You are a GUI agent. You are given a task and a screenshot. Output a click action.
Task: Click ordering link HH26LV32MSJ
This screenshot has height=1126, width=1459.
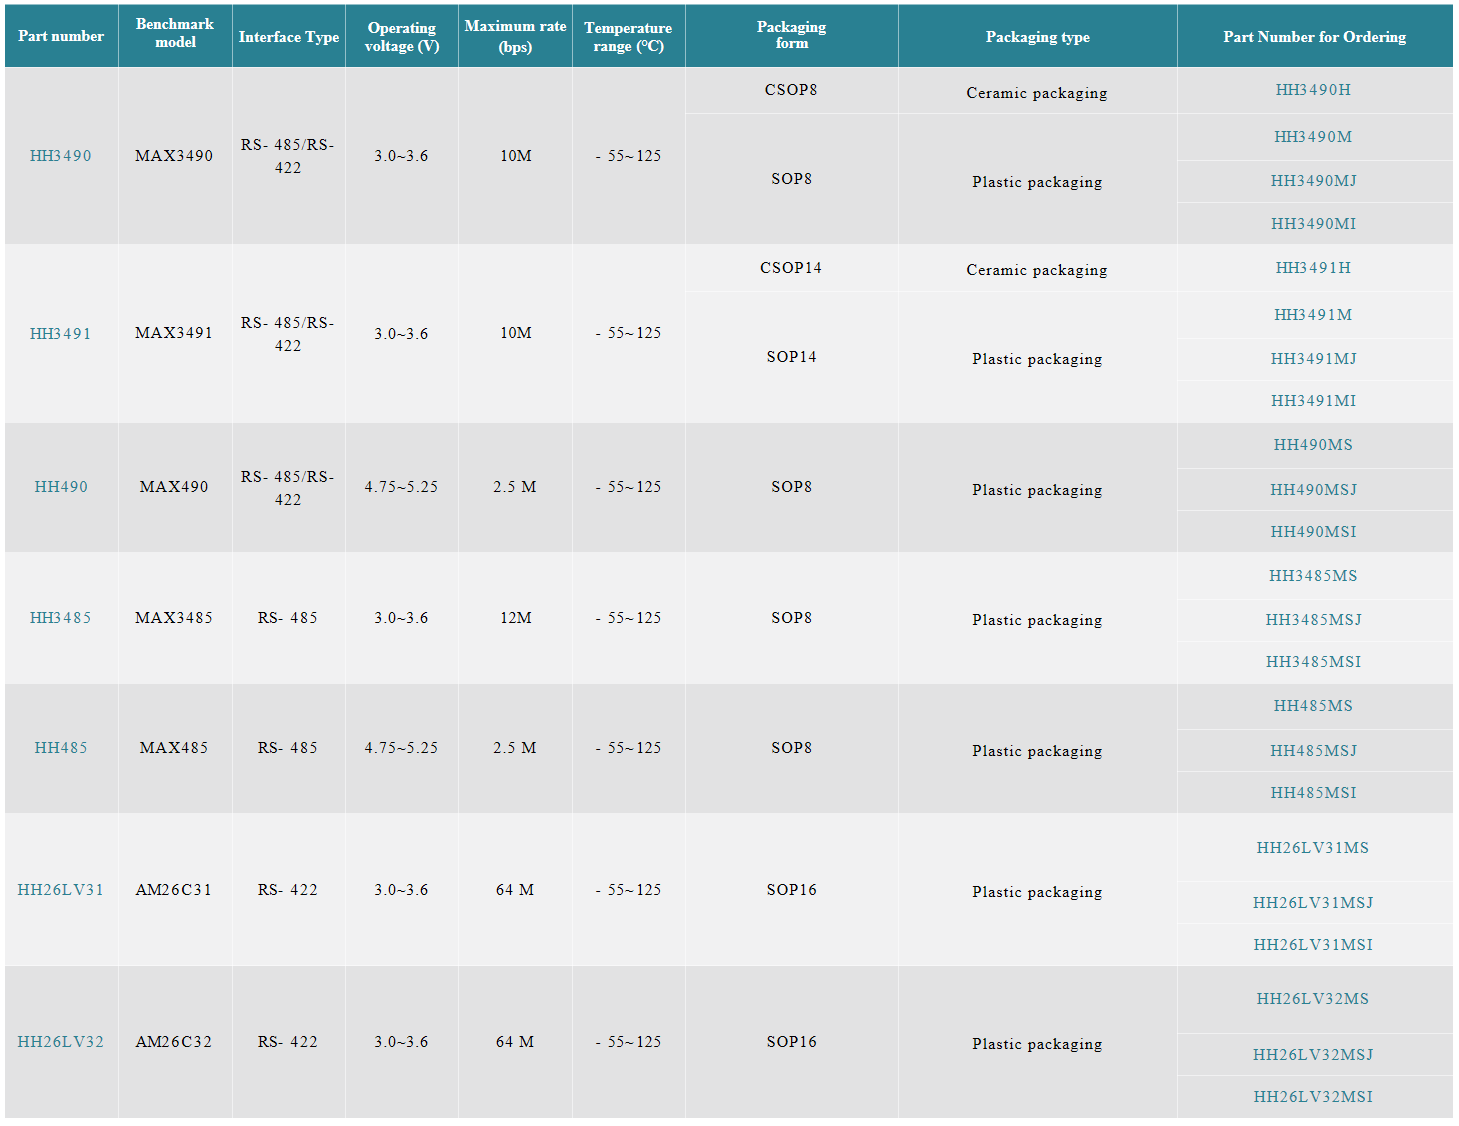click(x=1313, y=1055)
